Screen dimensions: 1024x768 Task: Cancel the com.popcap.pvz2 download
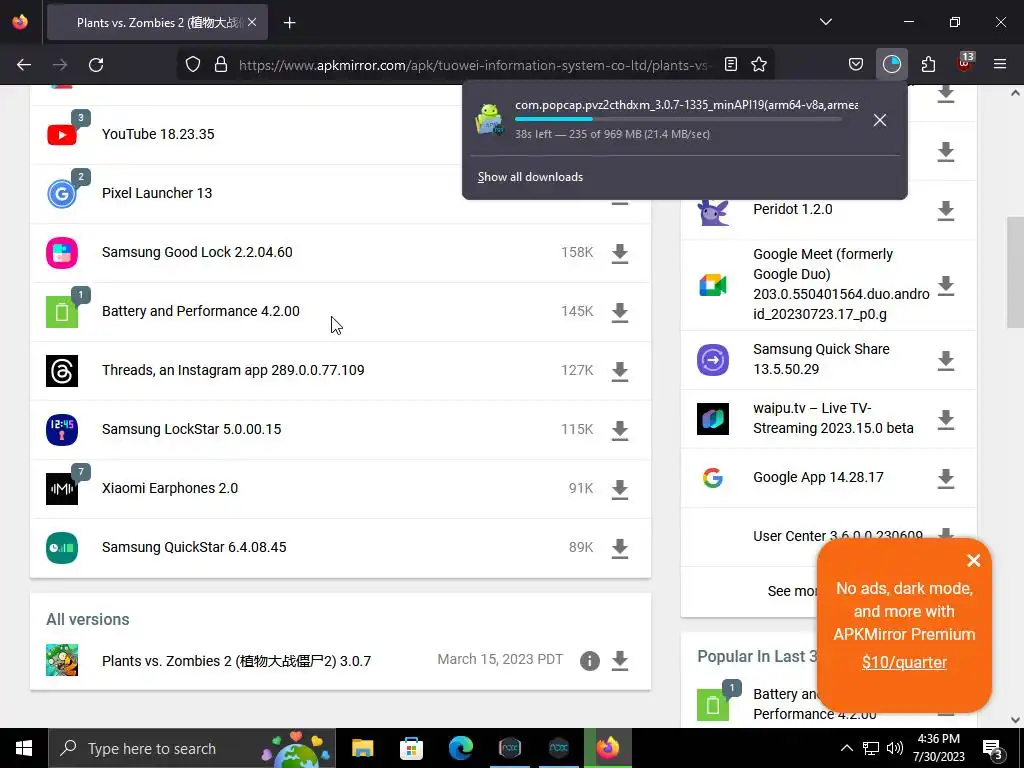(x=880, y=120)
